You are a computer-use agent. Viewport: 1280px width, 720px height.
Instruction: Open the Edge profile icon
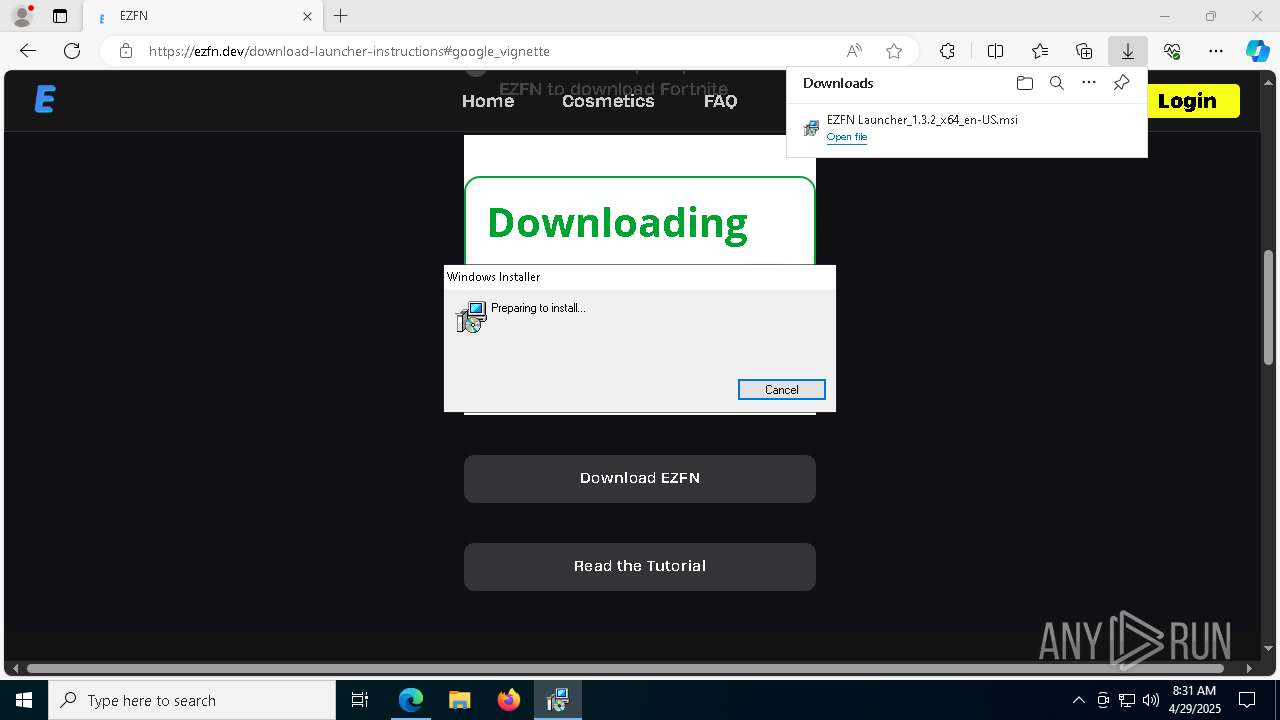pos(22,16)
